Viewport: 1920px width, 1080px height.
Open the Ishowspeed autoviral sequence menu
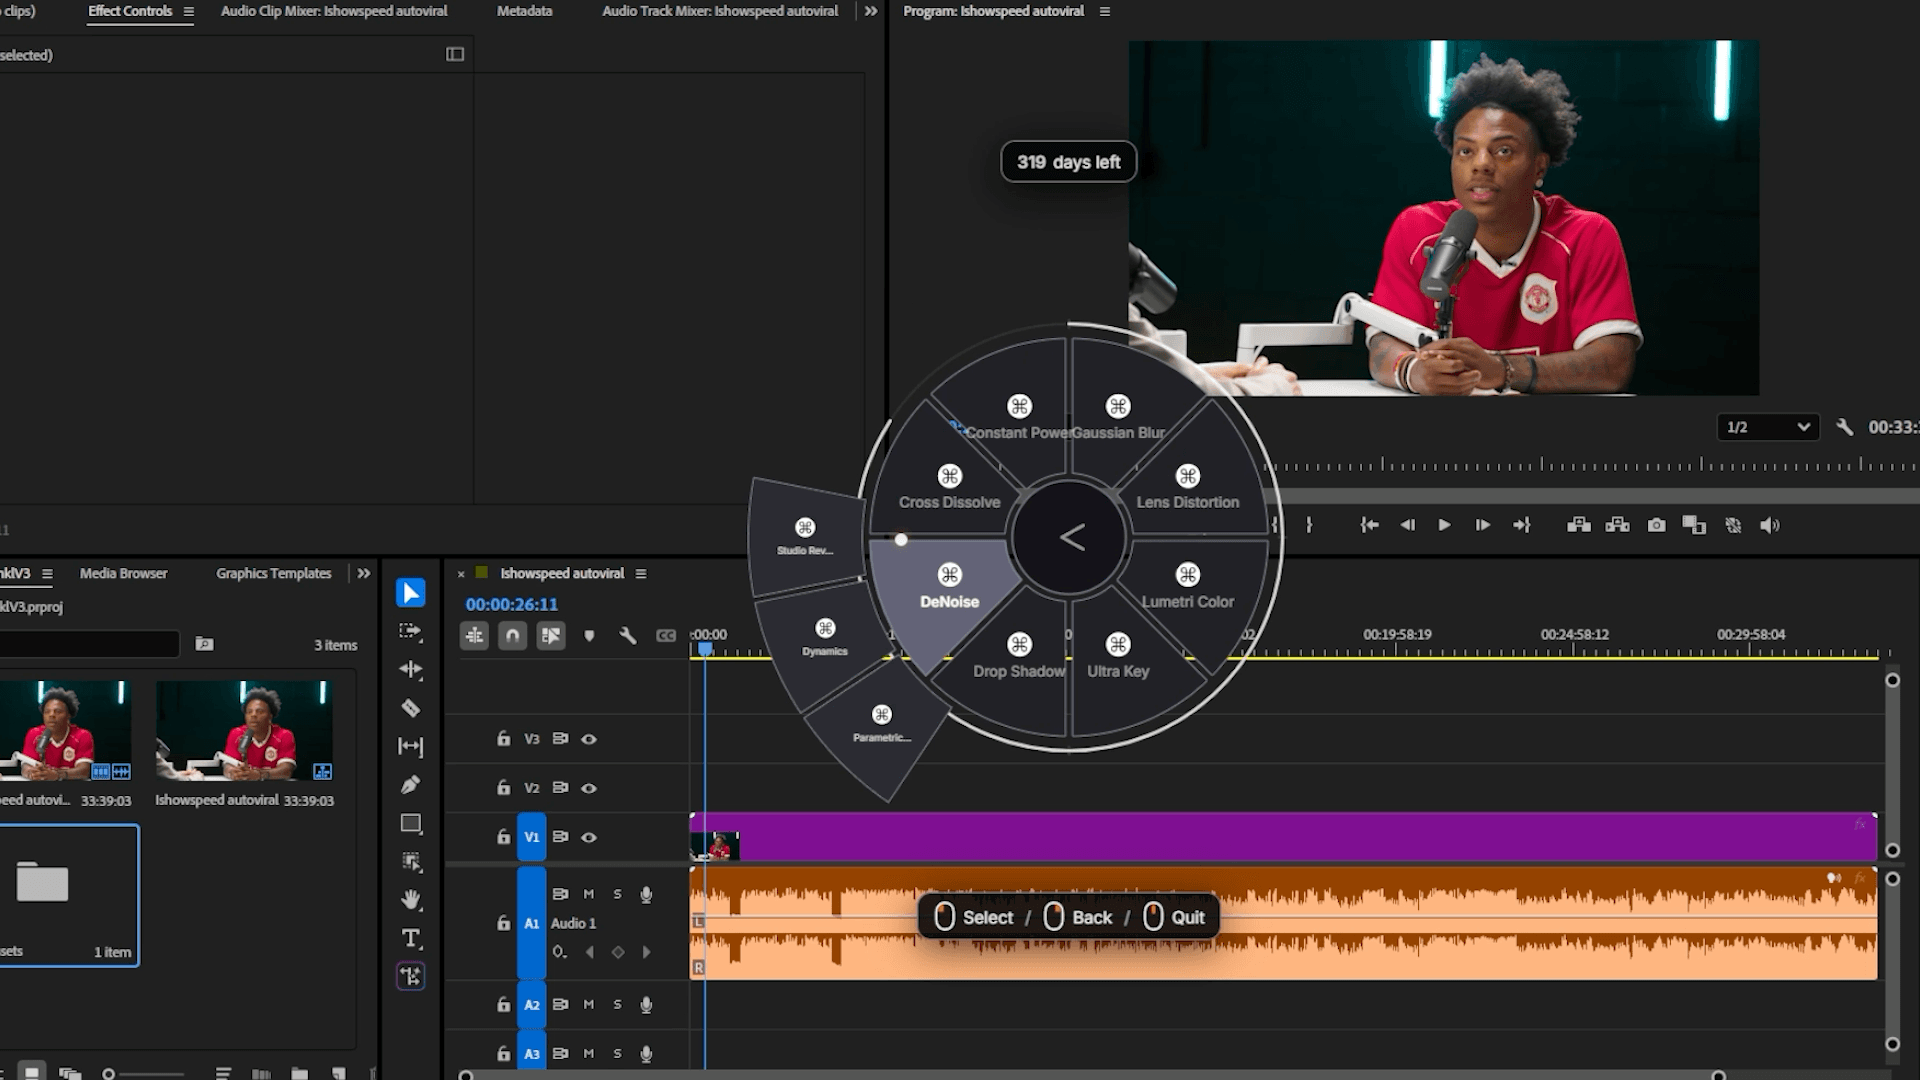pyautogui.click(x=641, y=574)
